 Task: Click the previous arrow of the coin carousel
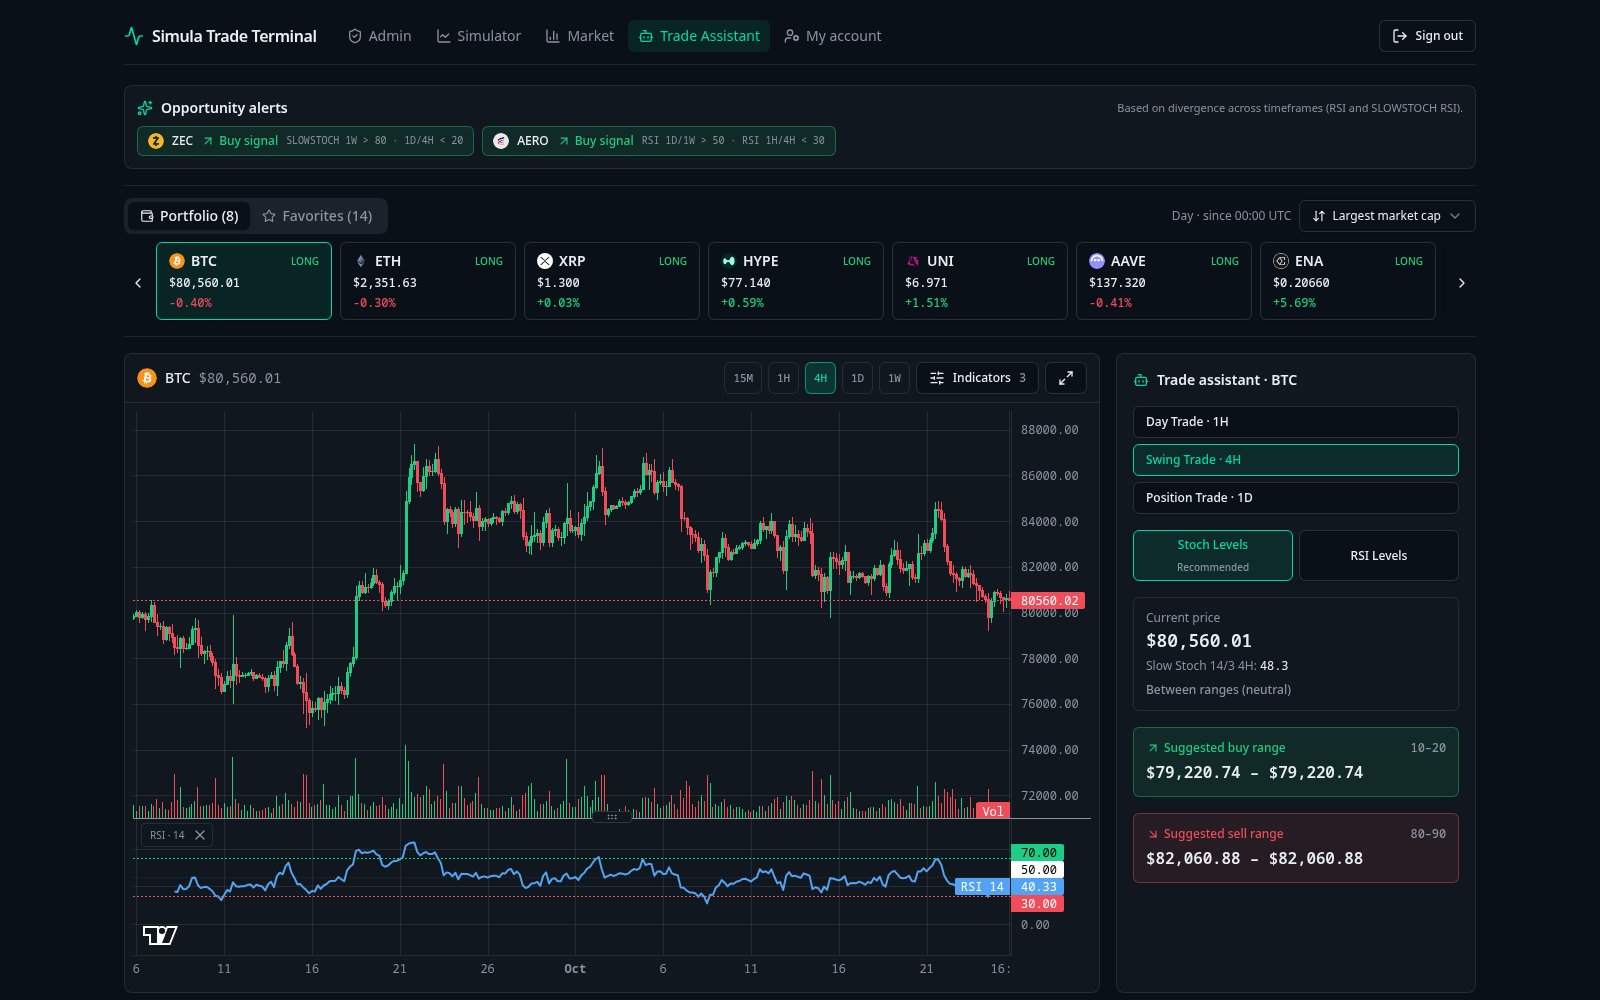coord(138,283)
